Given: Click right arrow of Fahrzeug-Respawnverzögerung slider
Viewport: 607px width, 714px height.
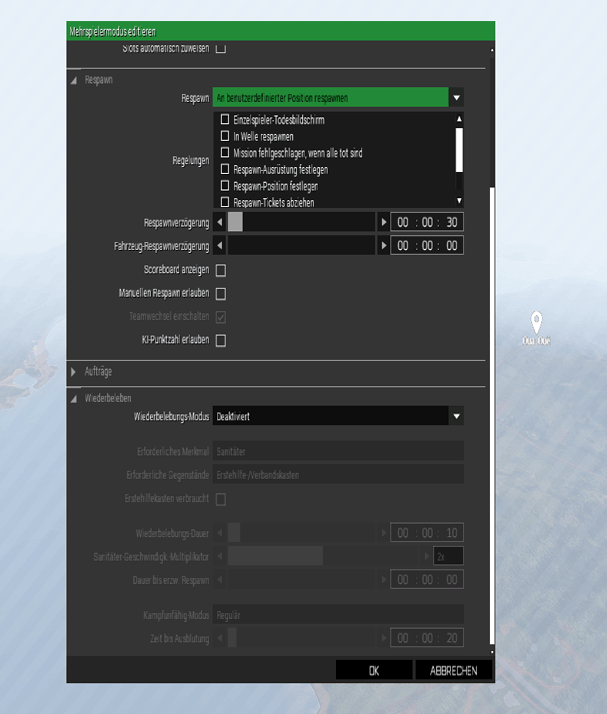Looking at the screenshot, I should (383, 246).
